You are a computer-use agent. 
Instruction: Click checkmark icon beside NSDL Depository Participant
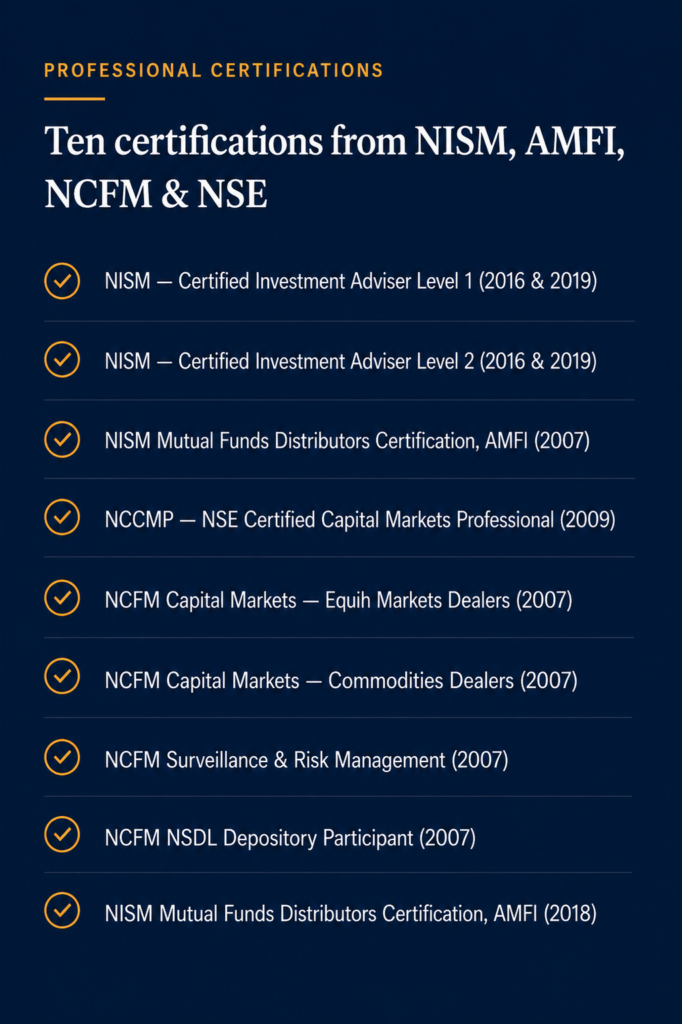(x=62, y=834)
